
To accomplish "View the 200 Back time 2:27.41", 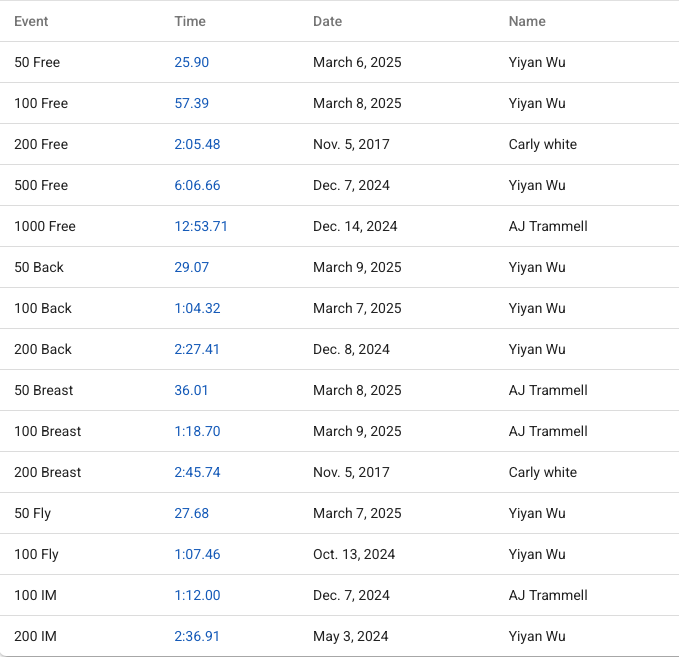I will click(x=197, y=349).
